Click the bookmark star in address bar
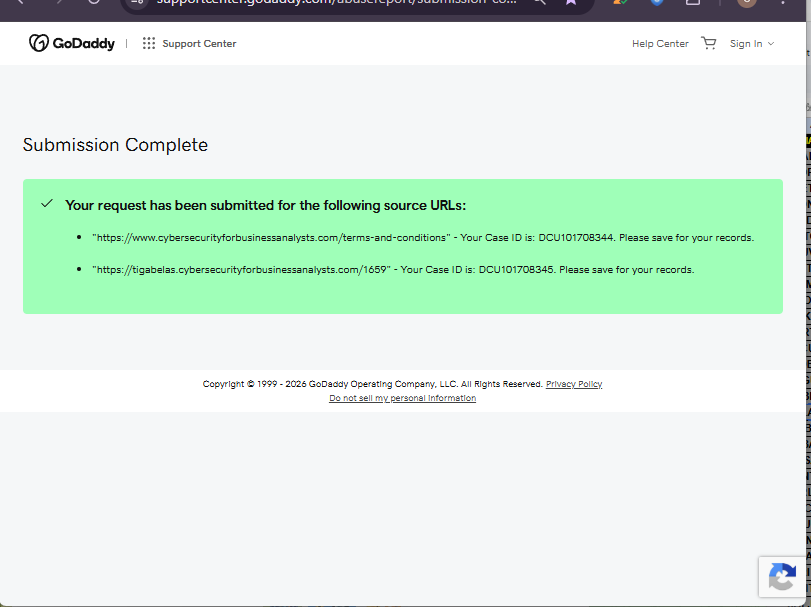The width and height of the screenshot is (811, 607). click(571, 2)
